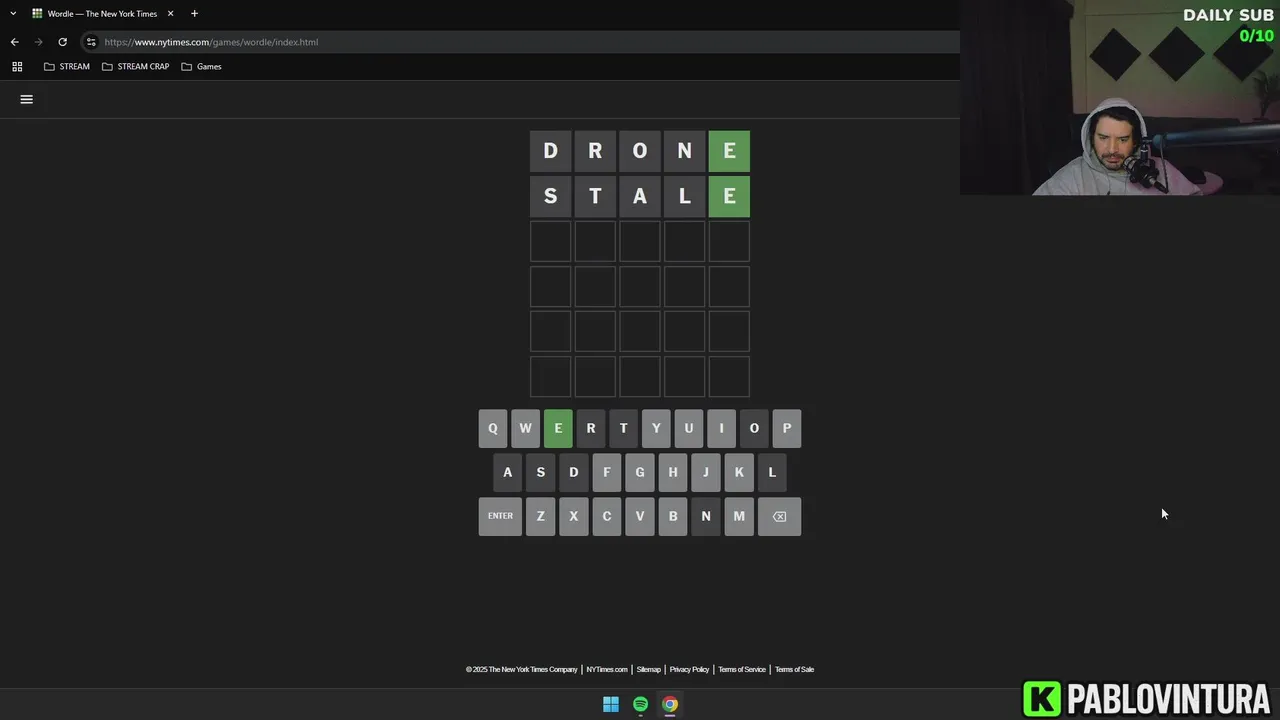Image resolution: width=1280 pixels, height=720 pixels.
Task: Tap the O key on Wordle keyboard
Action: (x=754, y=428)
